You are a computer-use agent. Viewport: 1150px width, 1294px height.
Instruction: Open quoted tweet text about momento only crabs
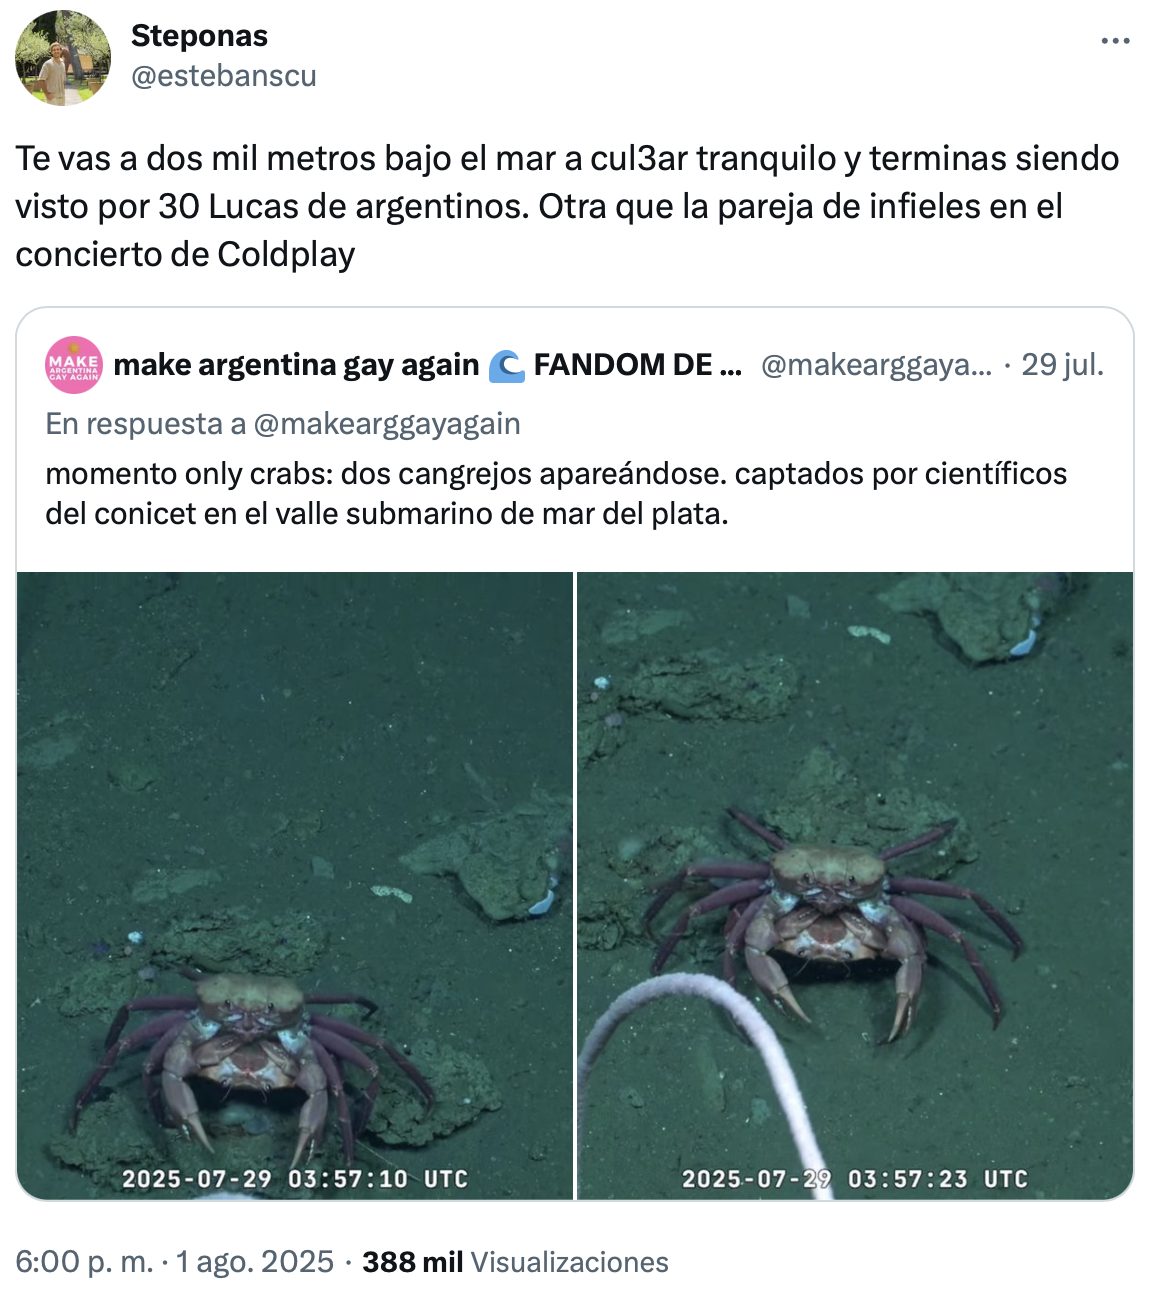556,493
